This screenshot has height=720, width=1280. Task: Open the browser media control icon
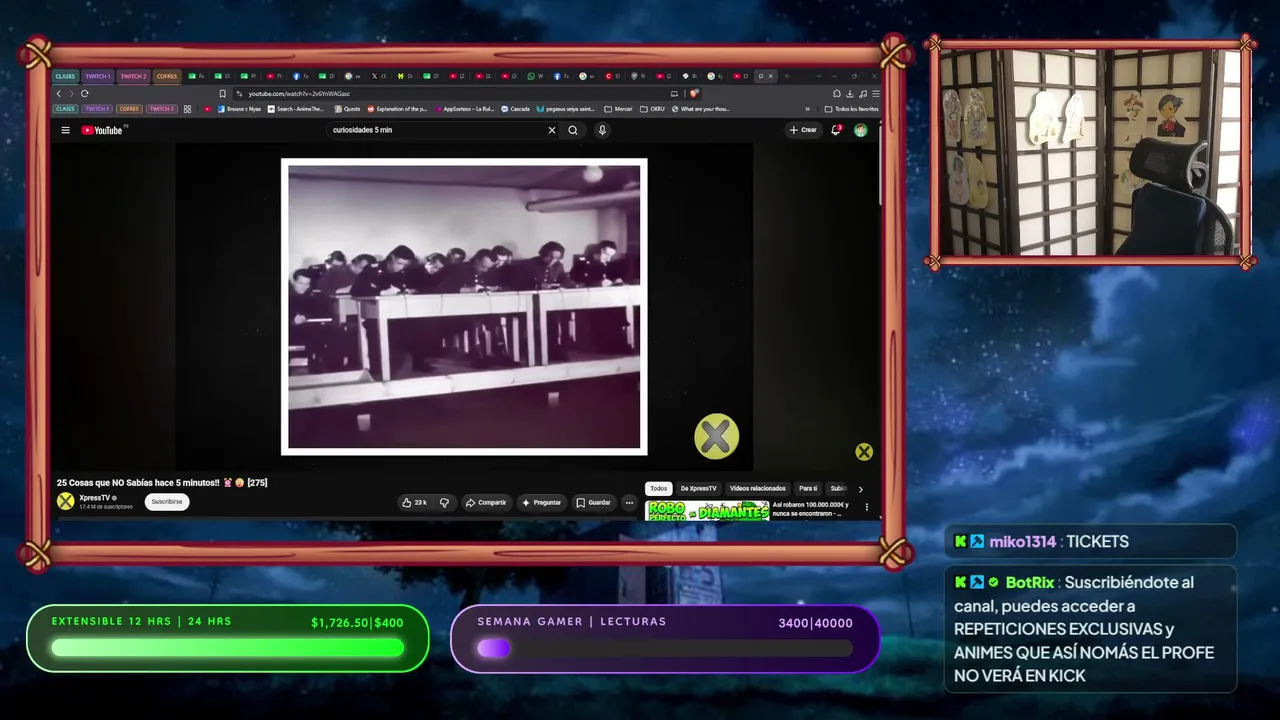862,93
